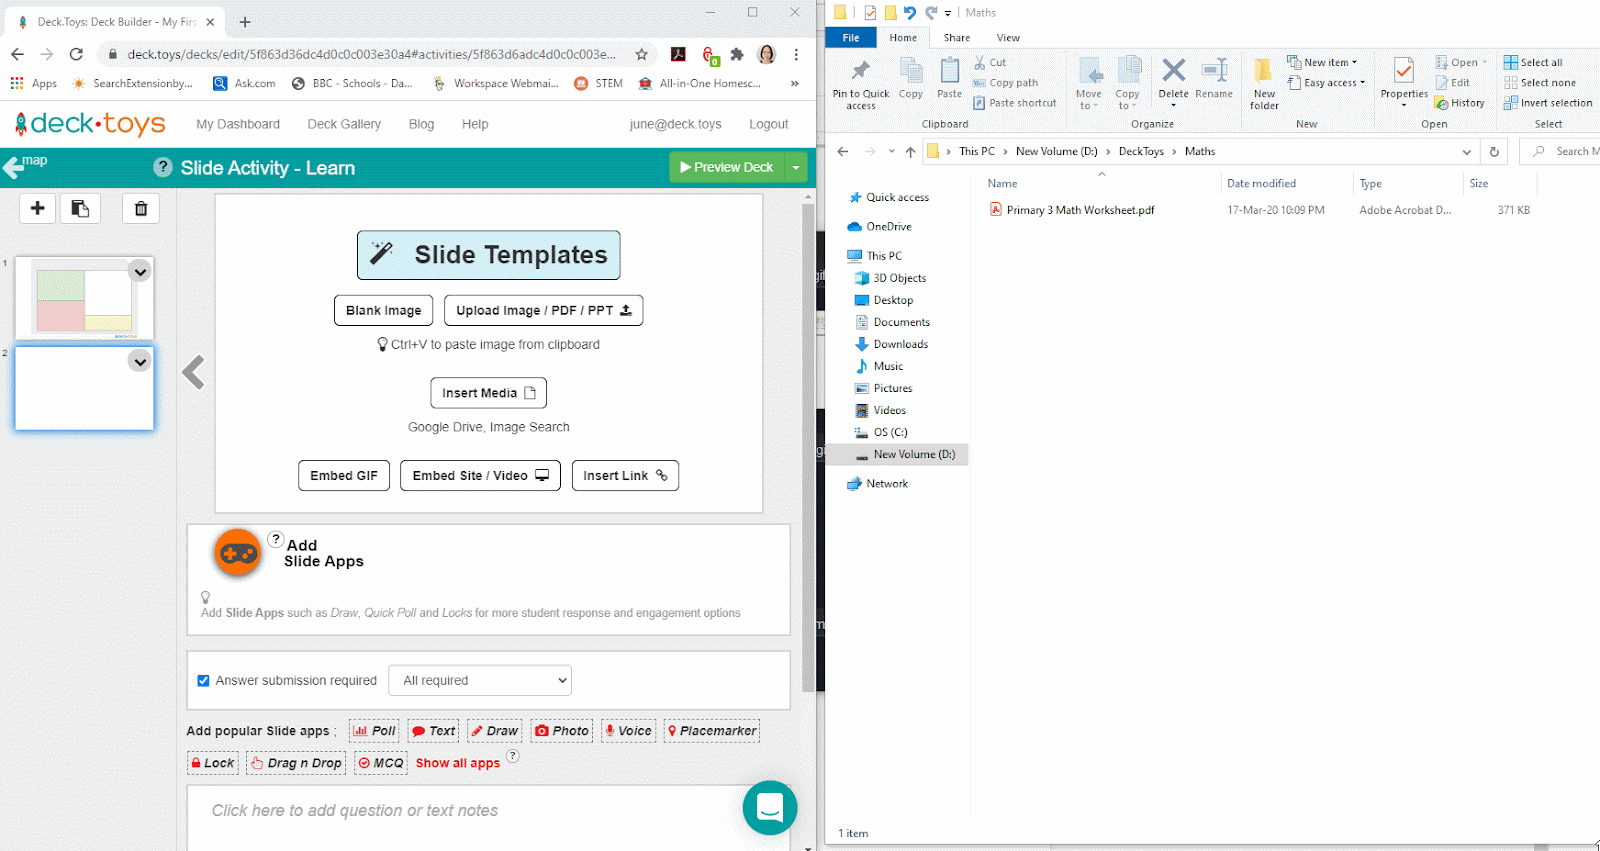This screenshot has height=851, width=1600.
Task: Bookmark page with the star icon in Chrome
Action: coord(642,54)
